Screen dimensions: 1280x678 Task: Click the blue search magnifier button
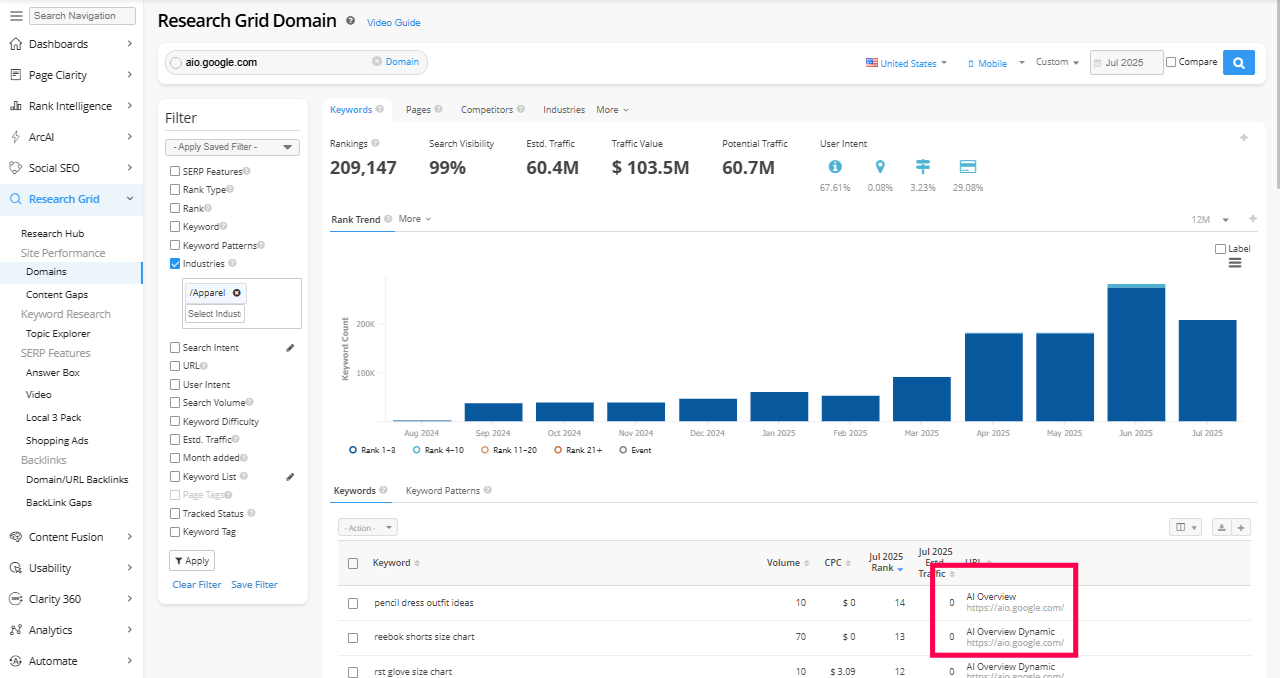tap(1238, 63)
